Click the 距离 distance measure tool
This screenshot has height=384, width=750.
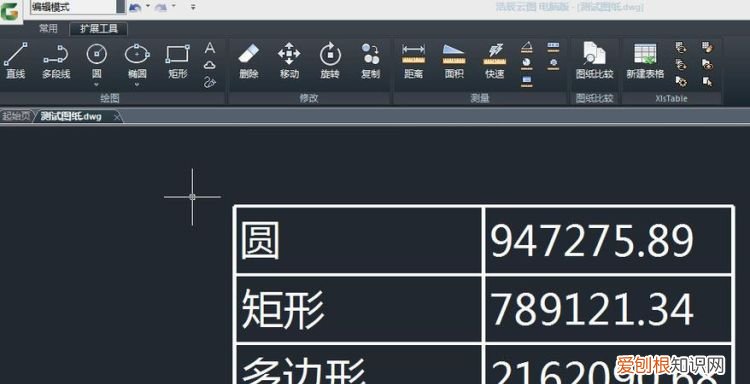[x=413, y=61]
